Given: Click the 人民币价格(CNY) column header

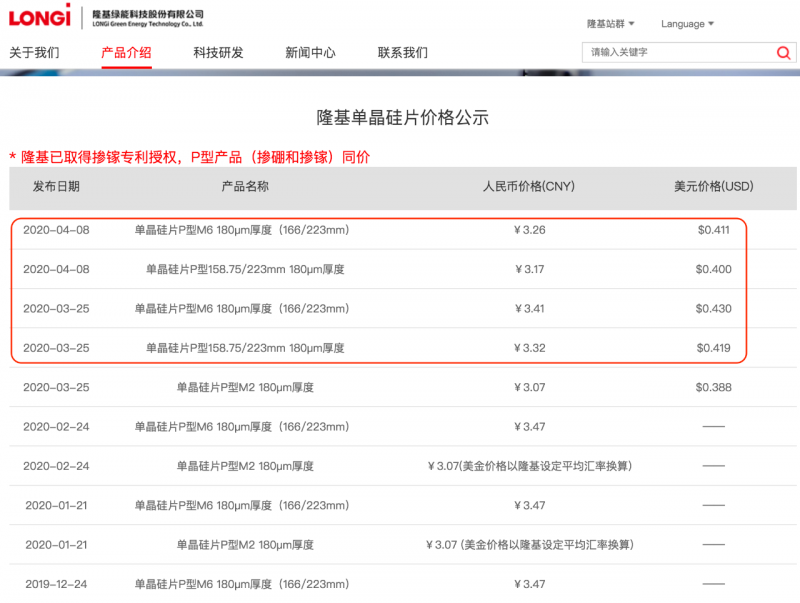Looking at the screenshot, I should (x=529, y=187).
